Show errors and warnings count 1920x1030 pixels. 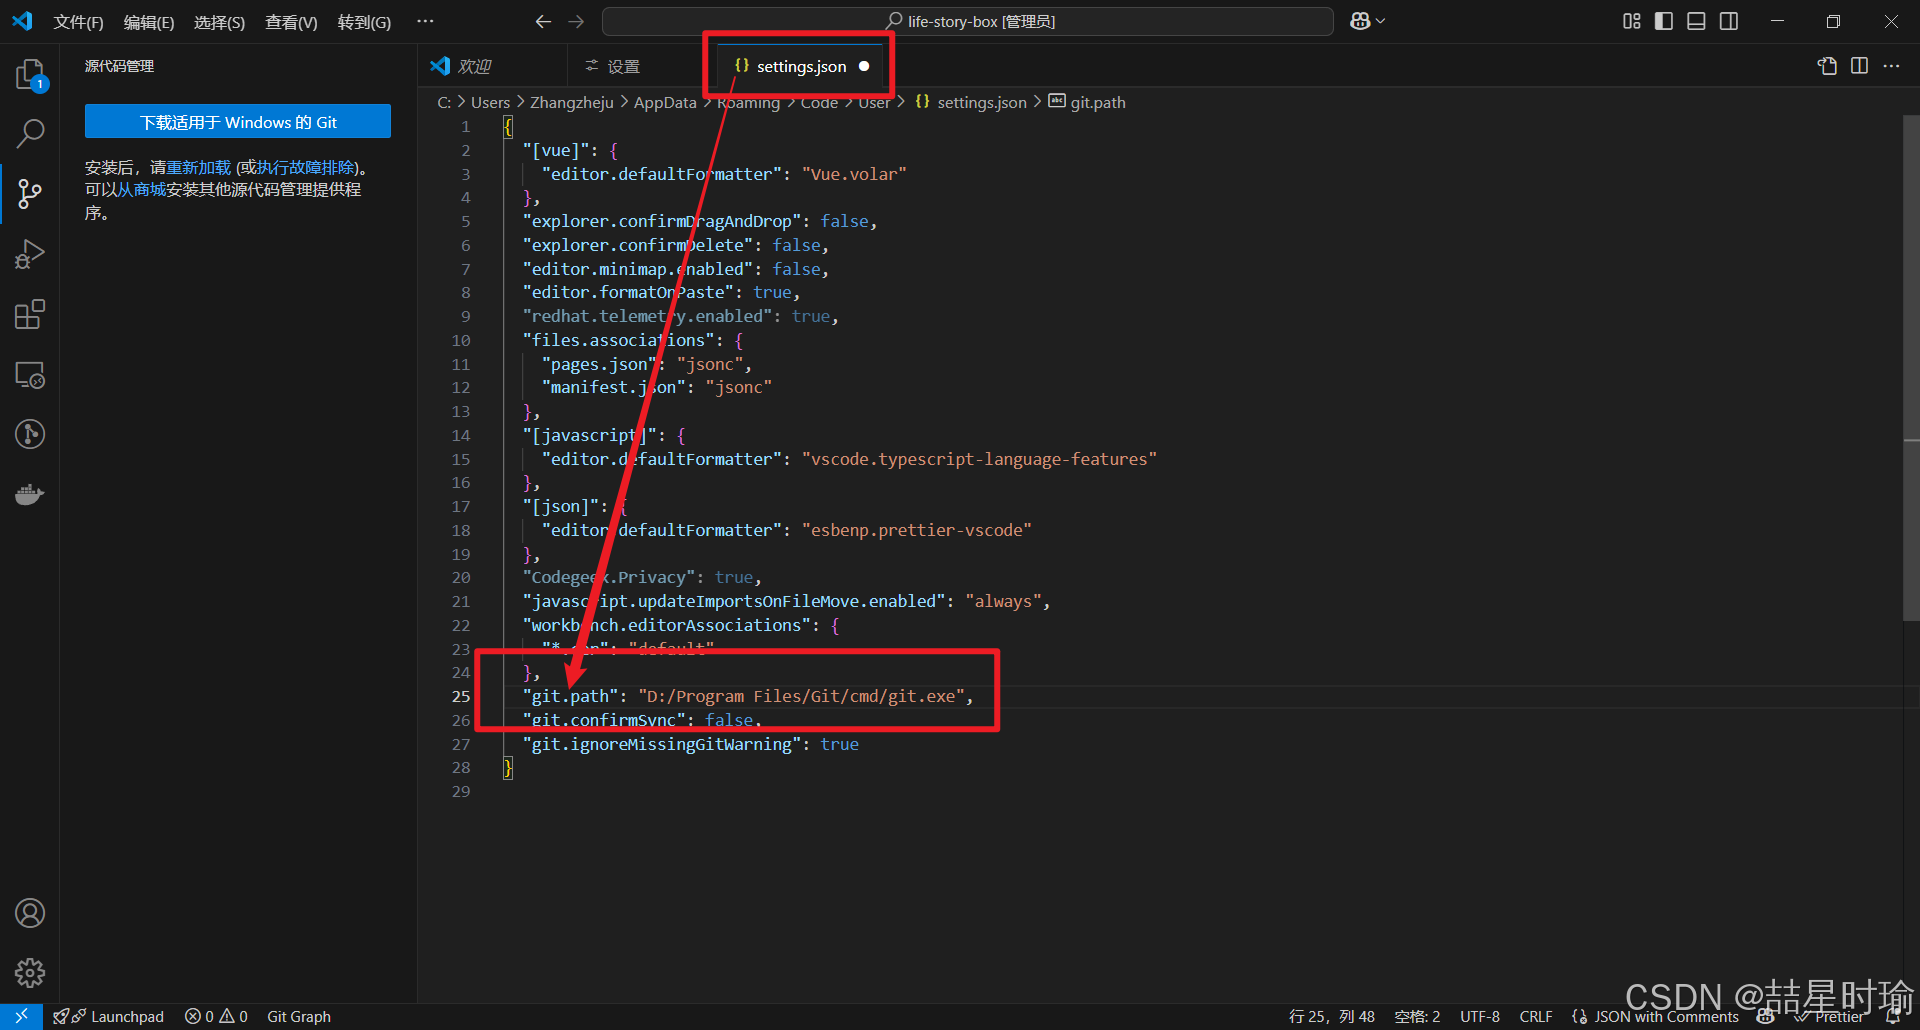pos(216,1016)
